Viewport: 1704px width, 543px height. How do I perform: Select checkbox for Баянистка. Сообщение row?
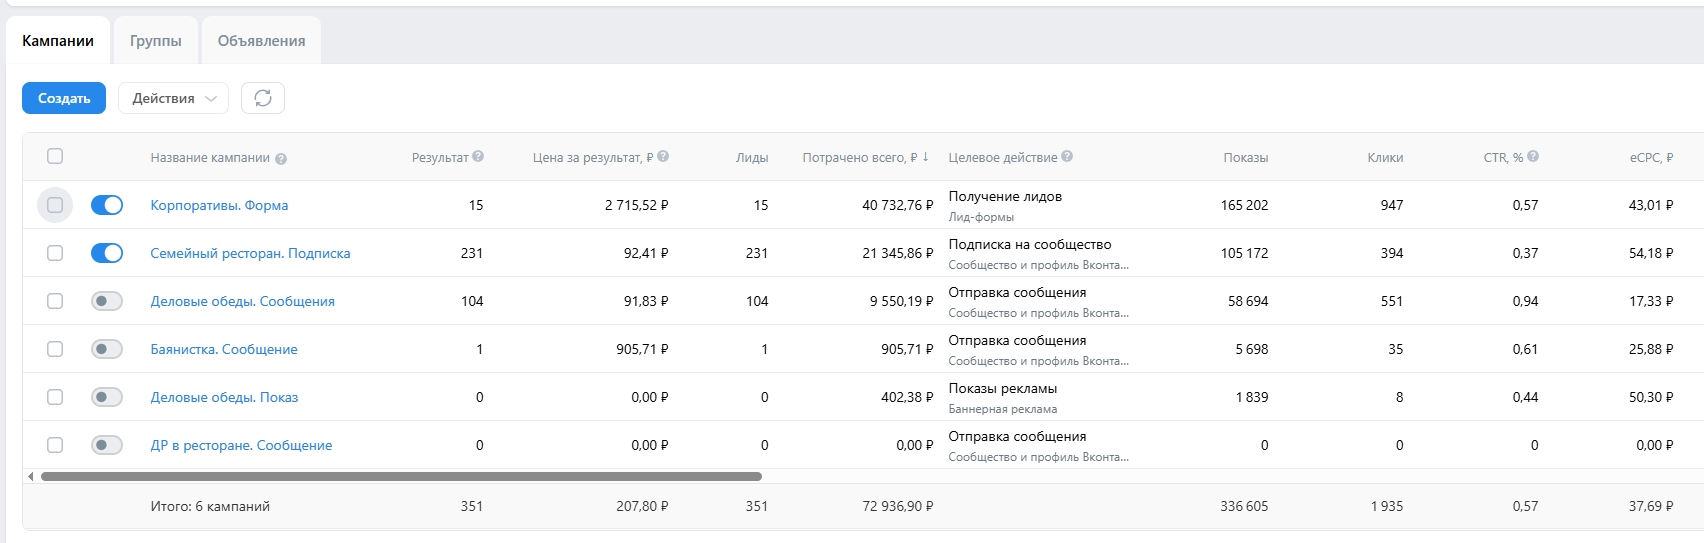[55, 349]
